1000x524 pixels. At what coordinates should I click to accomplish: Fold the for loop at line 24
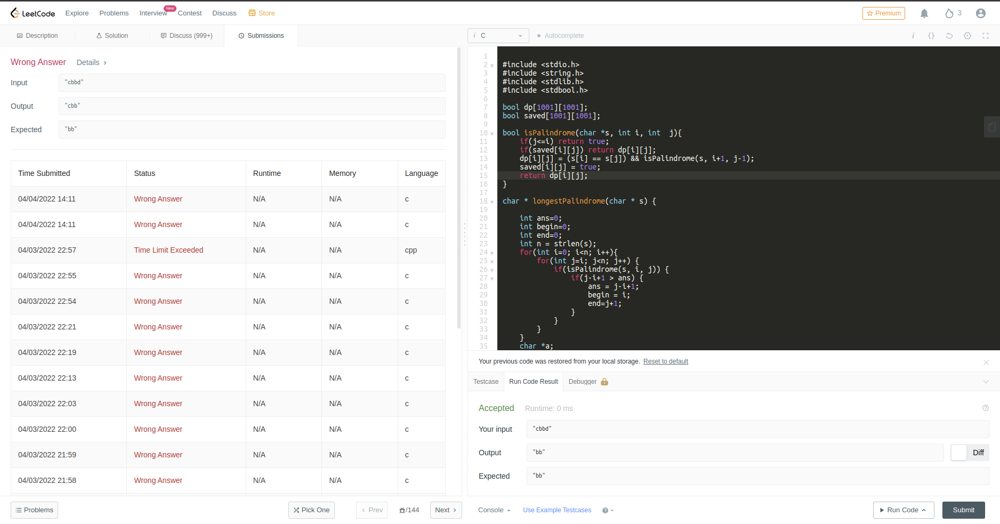pos(492,253)
